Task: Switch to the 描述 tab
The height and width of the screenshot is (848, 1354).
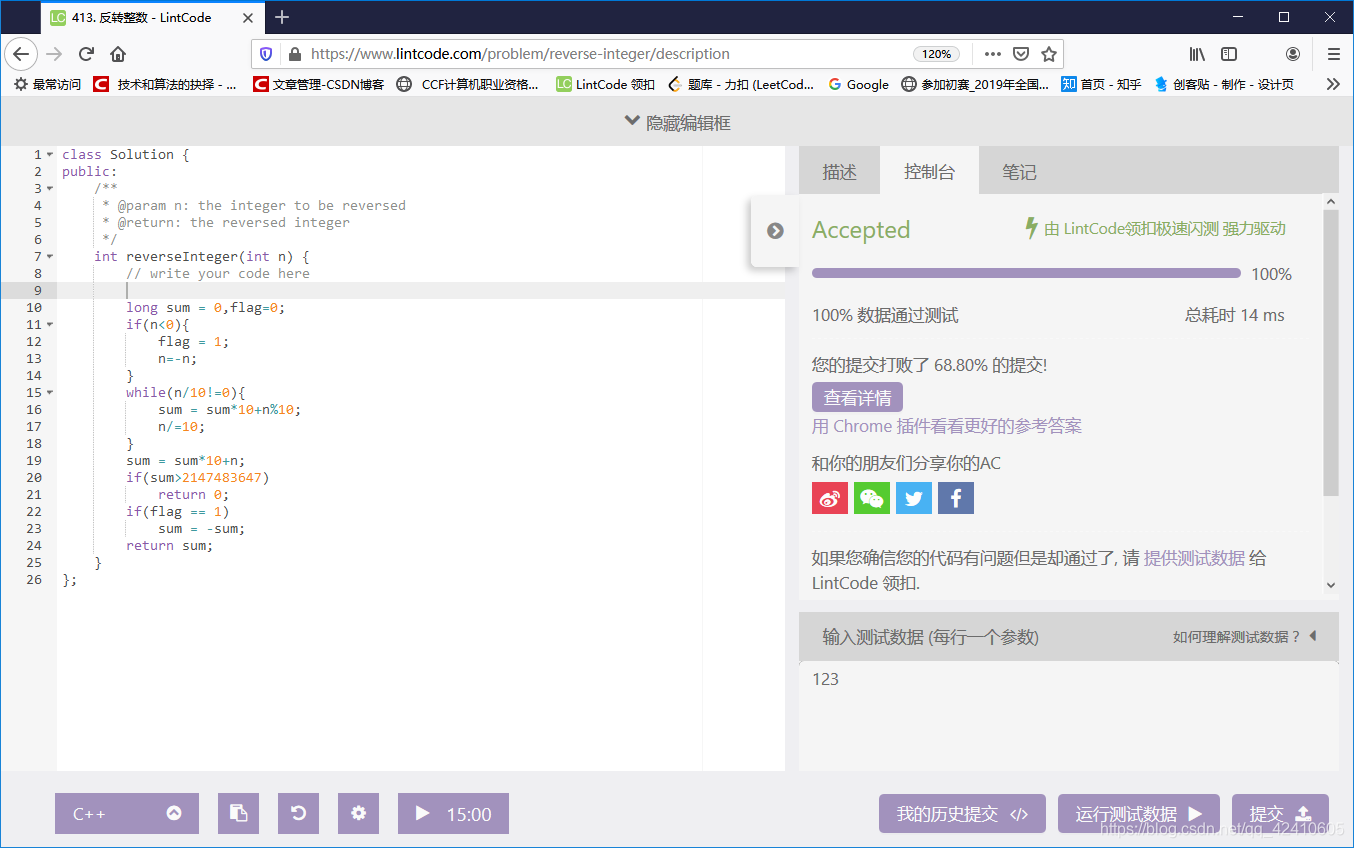Action: (839, 171)
